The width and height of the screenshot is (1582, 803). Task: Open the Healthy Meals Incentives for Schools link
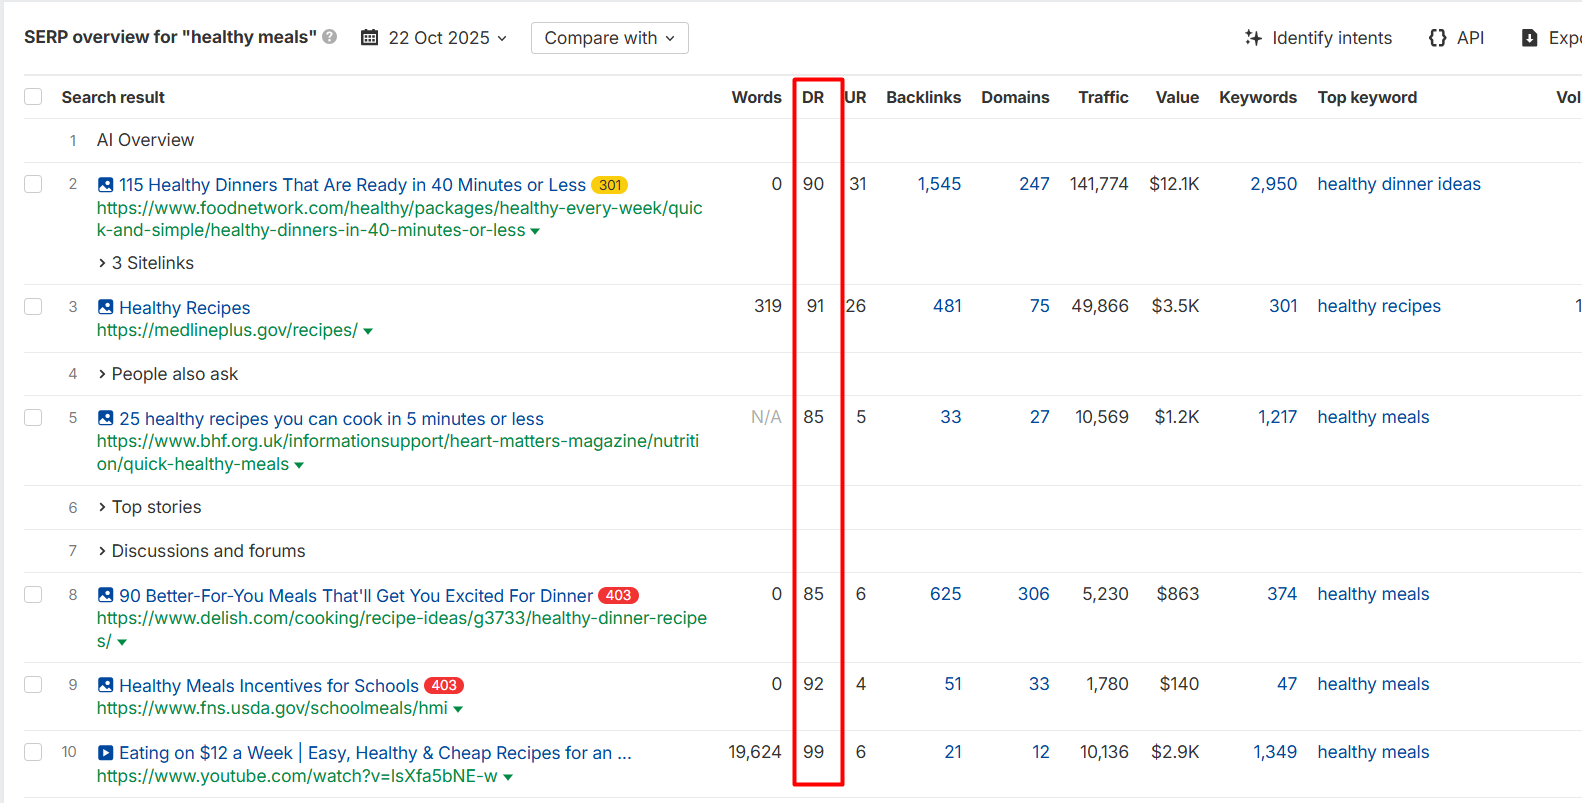click(269, 685)
